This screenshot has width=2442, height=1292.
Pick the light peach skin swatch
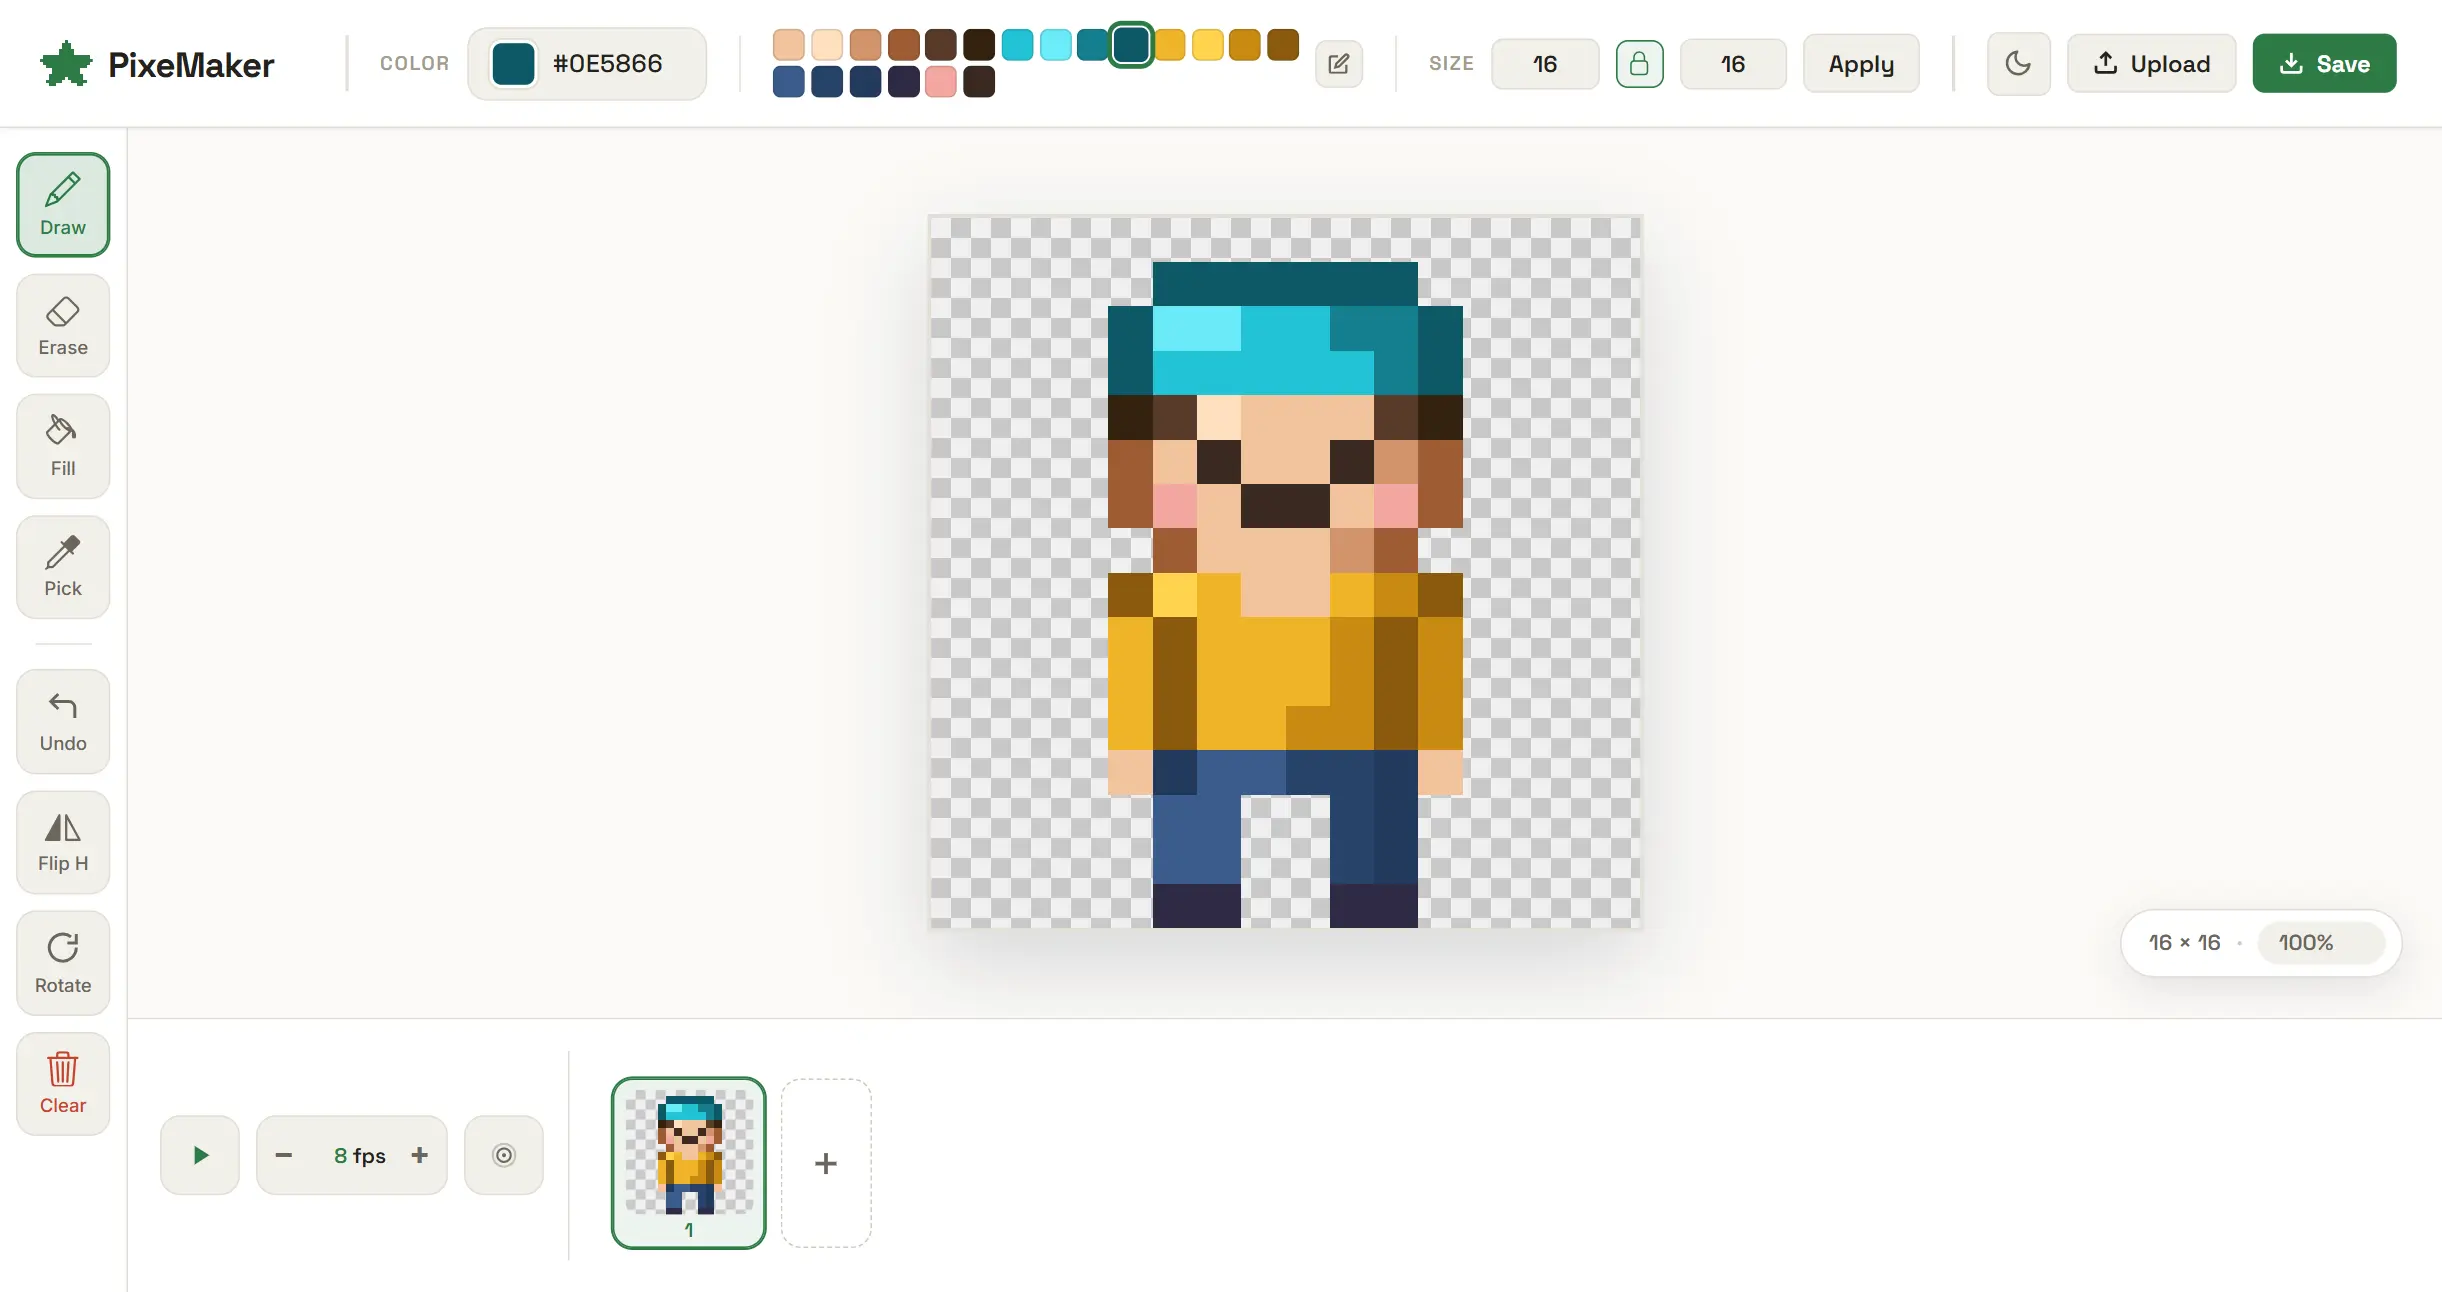[x=789, y=45]
